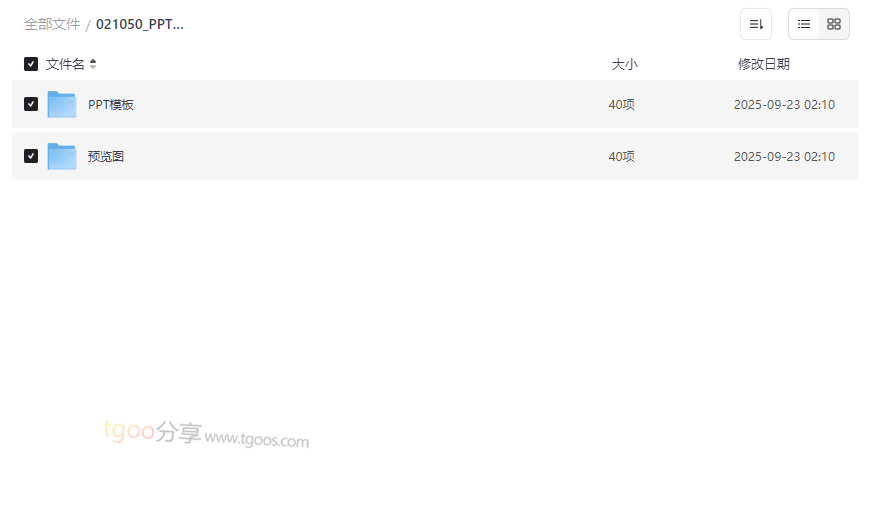Viewport: 874px width, 514px height.
Task: Click the 预览图 modified date
Action: click(784, 156)
